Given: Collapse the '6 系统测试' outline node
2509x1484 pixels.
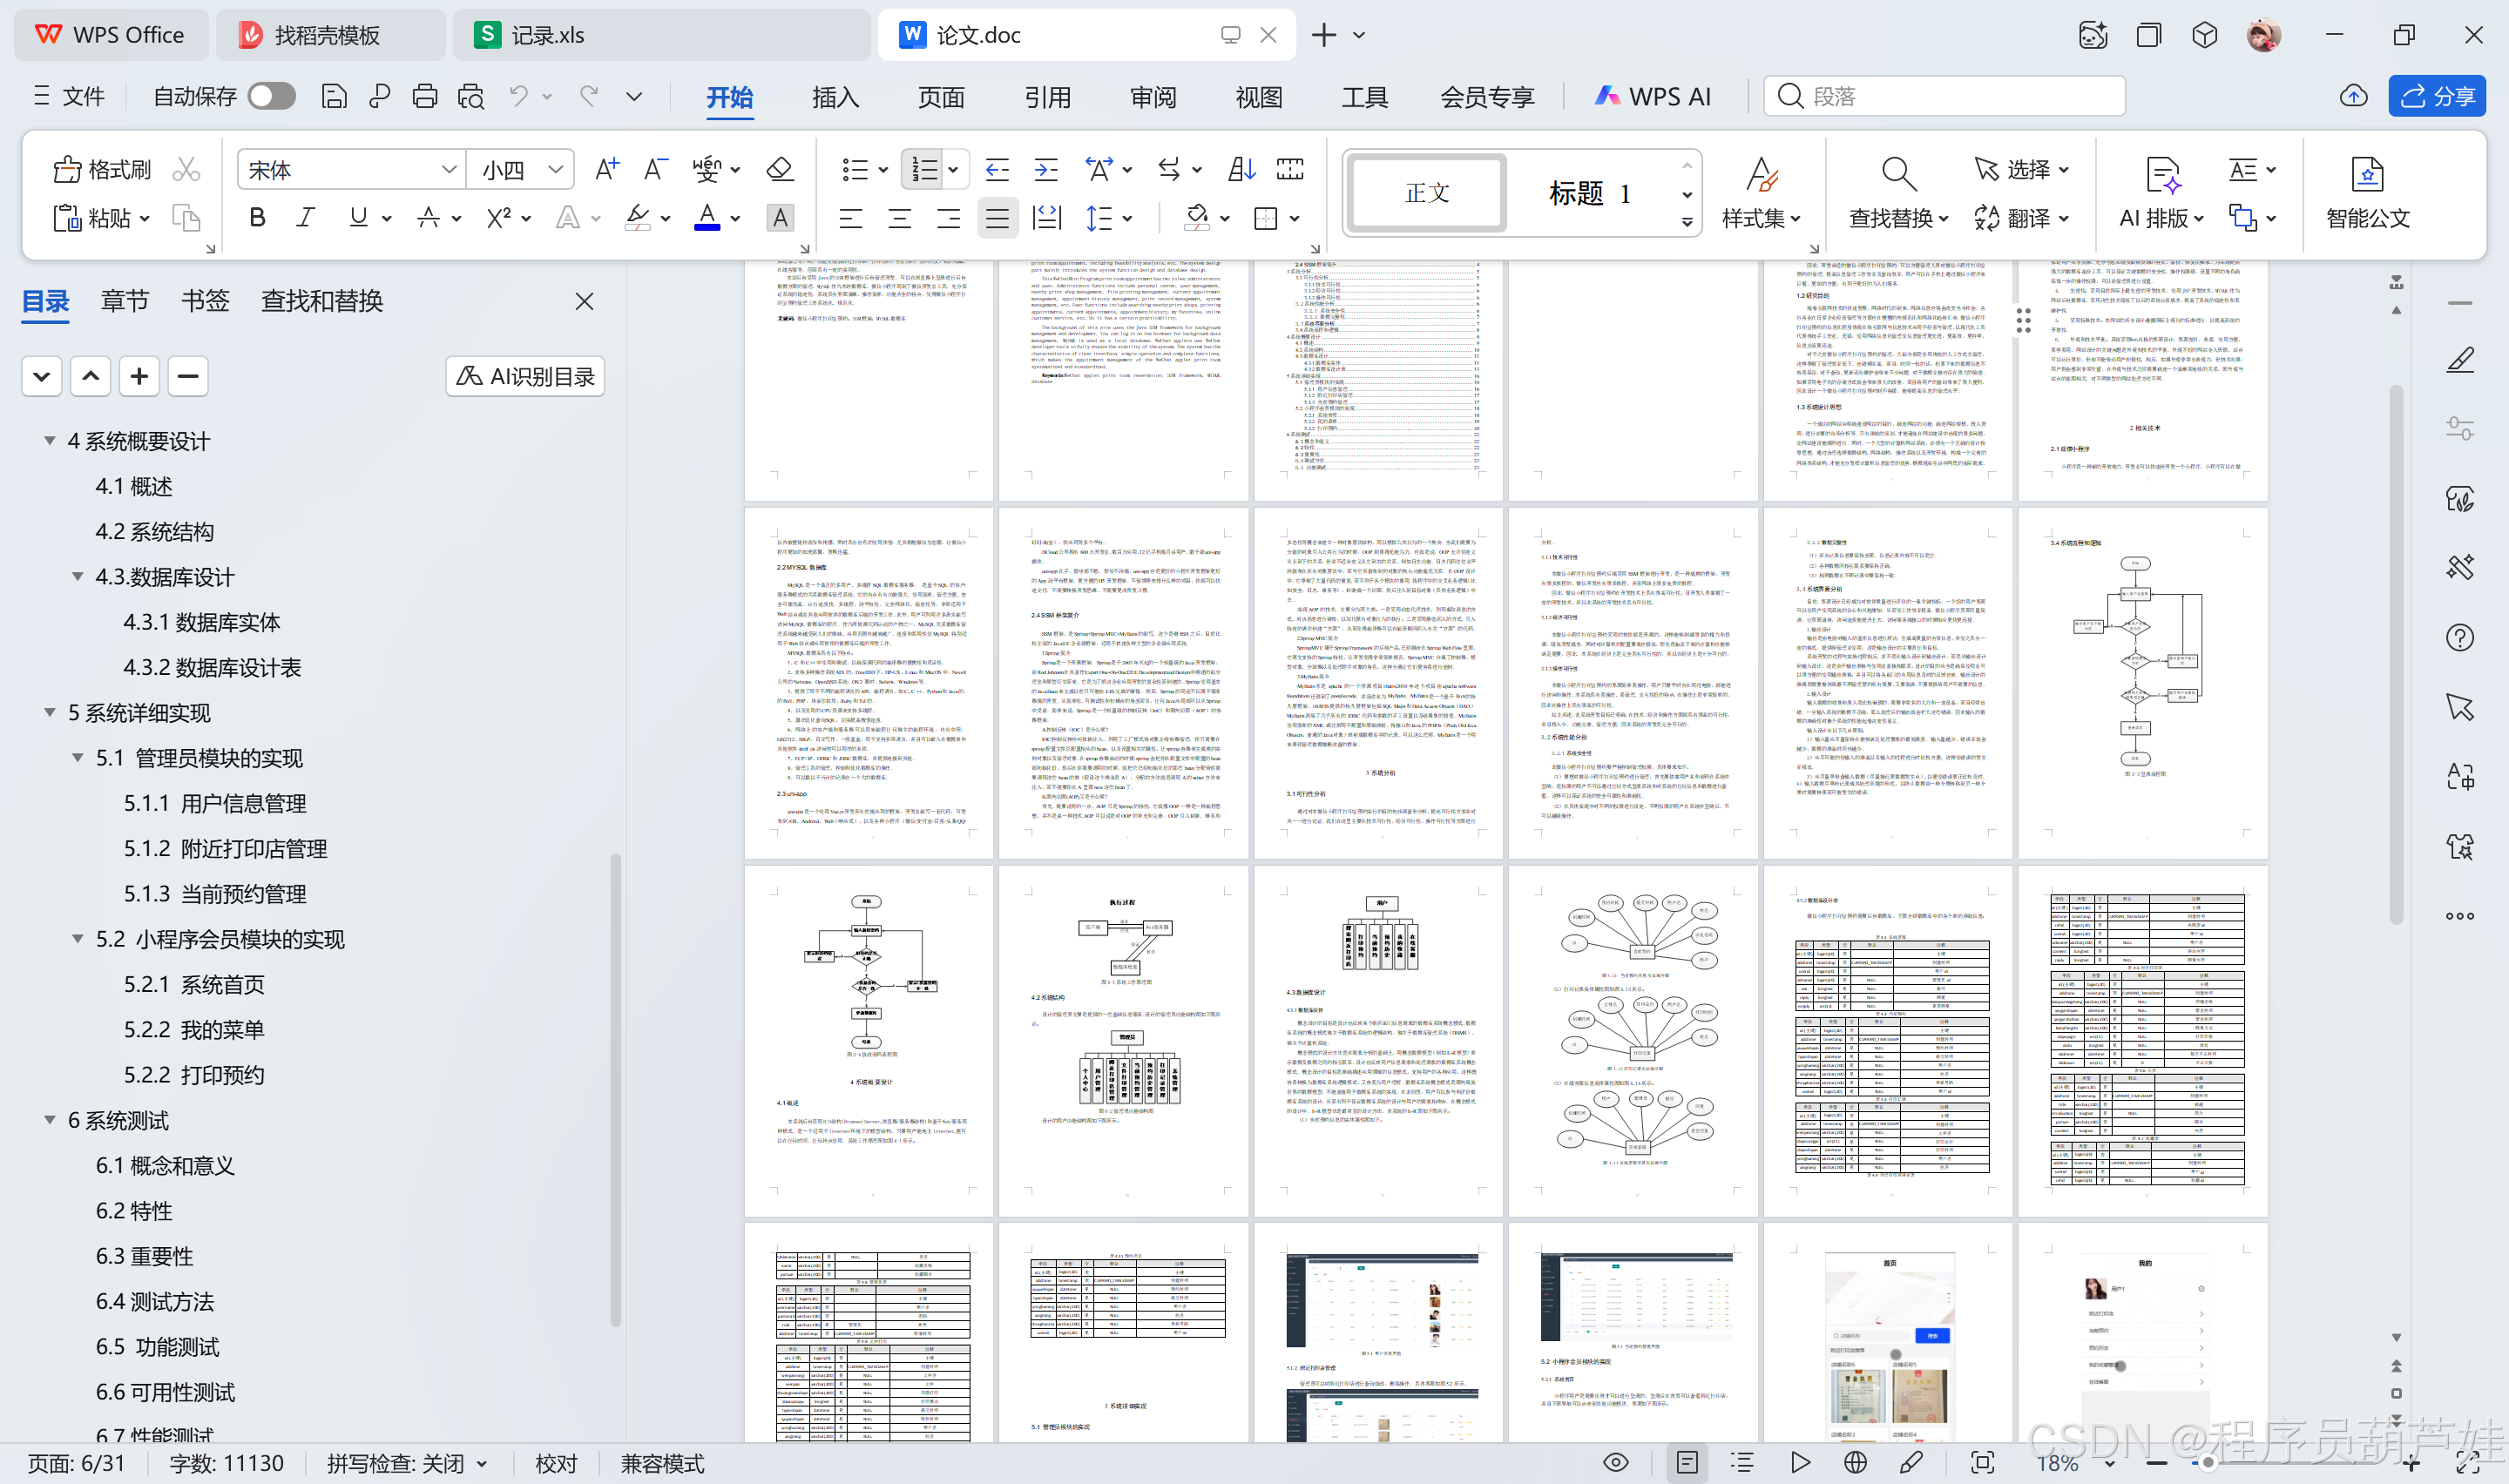Looking at the screenshot, I should point(49,1119).
